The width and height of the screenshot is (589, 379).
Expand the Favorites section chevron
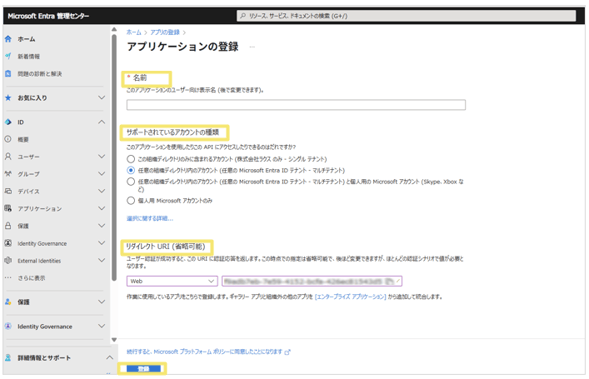[101, 98]
